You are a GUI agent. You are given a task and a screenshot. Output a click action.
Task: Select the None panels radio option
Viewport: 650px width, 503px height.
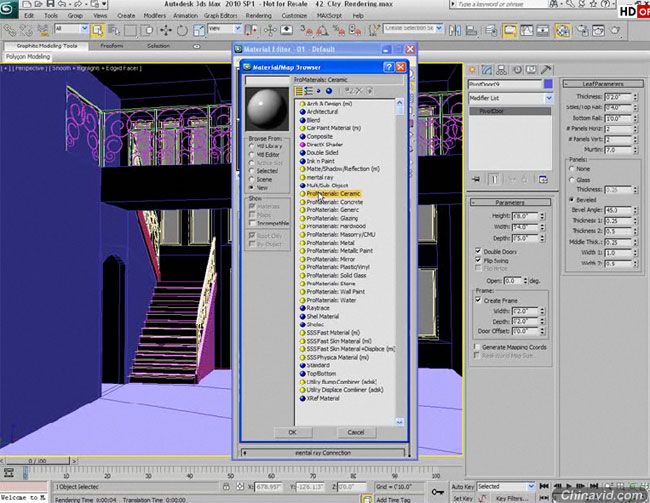tap(572, 168)
